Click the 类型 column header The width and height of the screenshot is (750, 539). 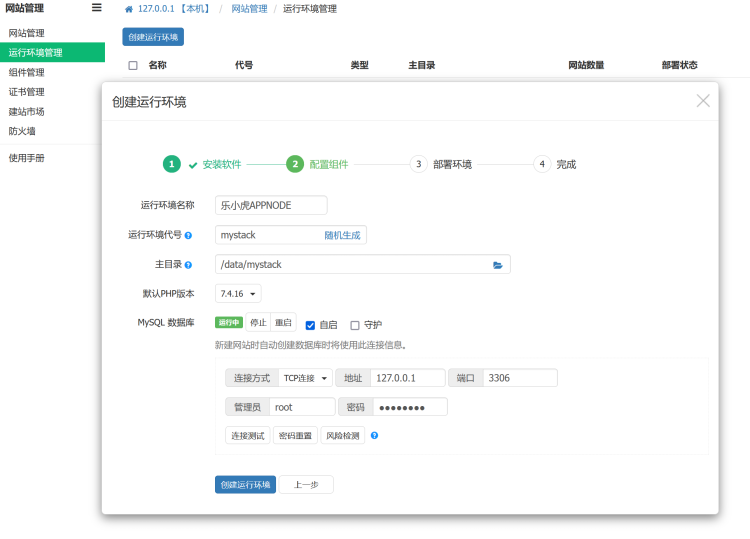click(360, 66)
